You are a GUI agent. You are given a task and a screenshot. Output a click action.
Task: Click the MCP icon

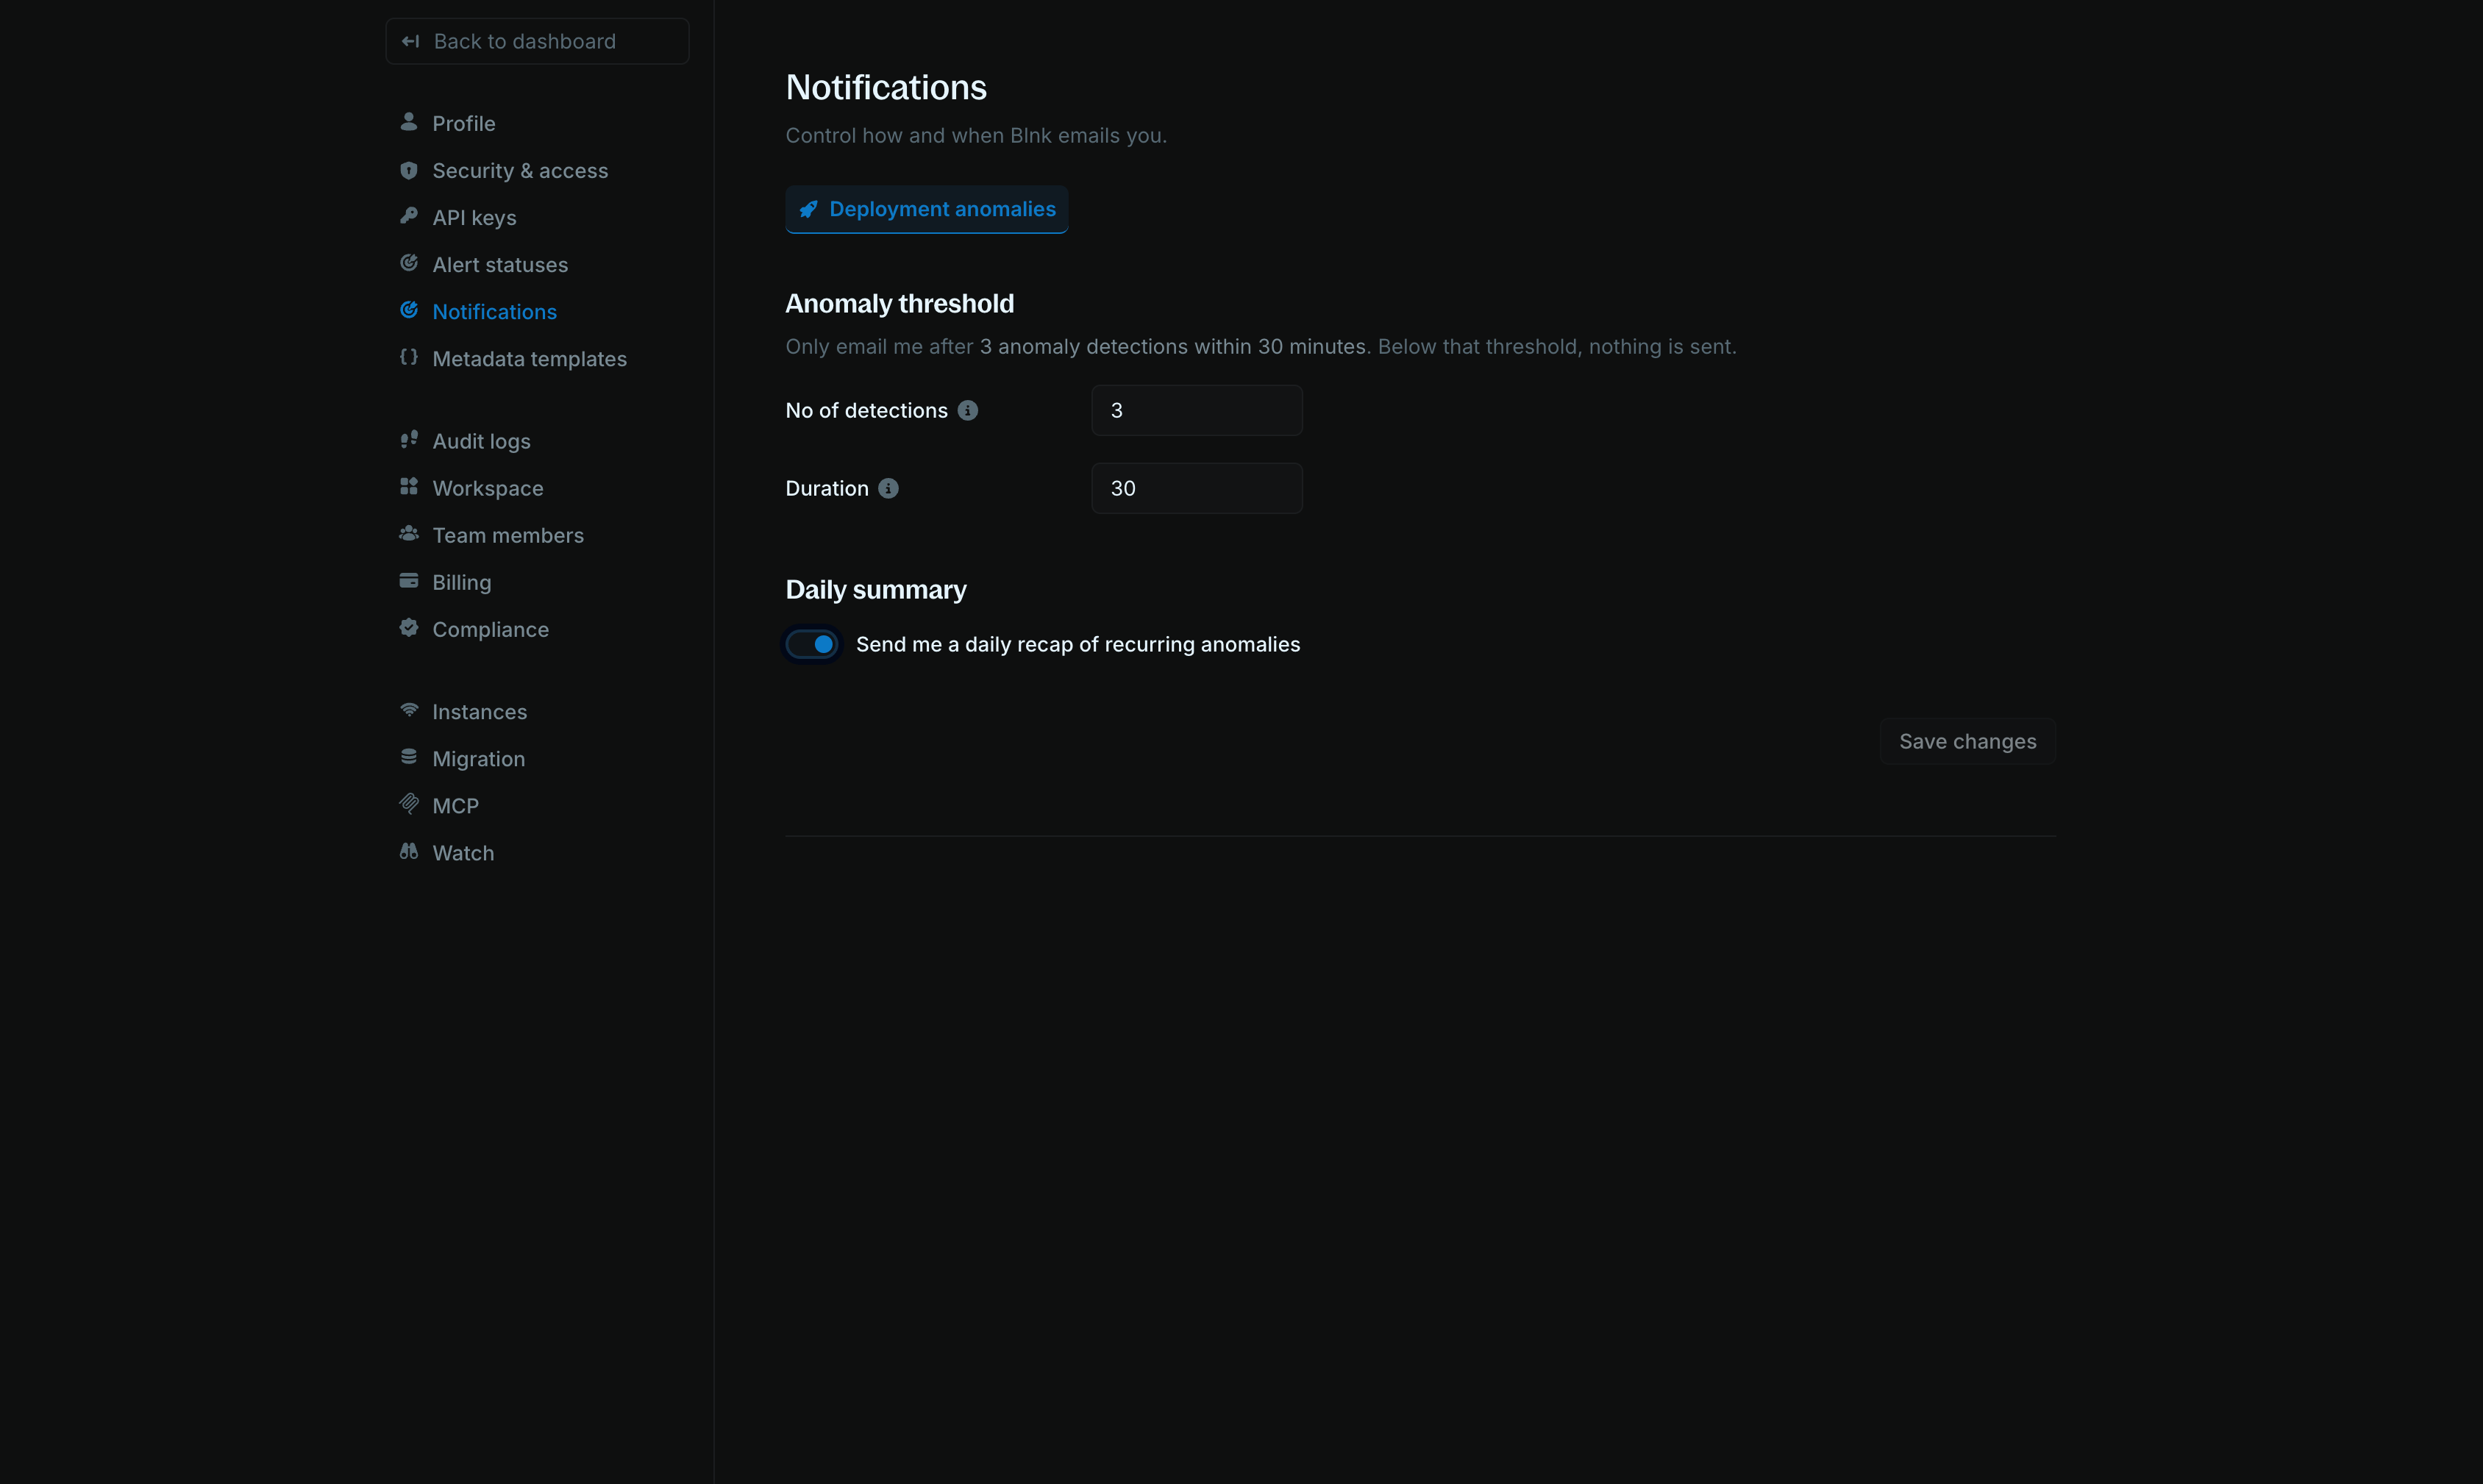(x=408, y=804)
